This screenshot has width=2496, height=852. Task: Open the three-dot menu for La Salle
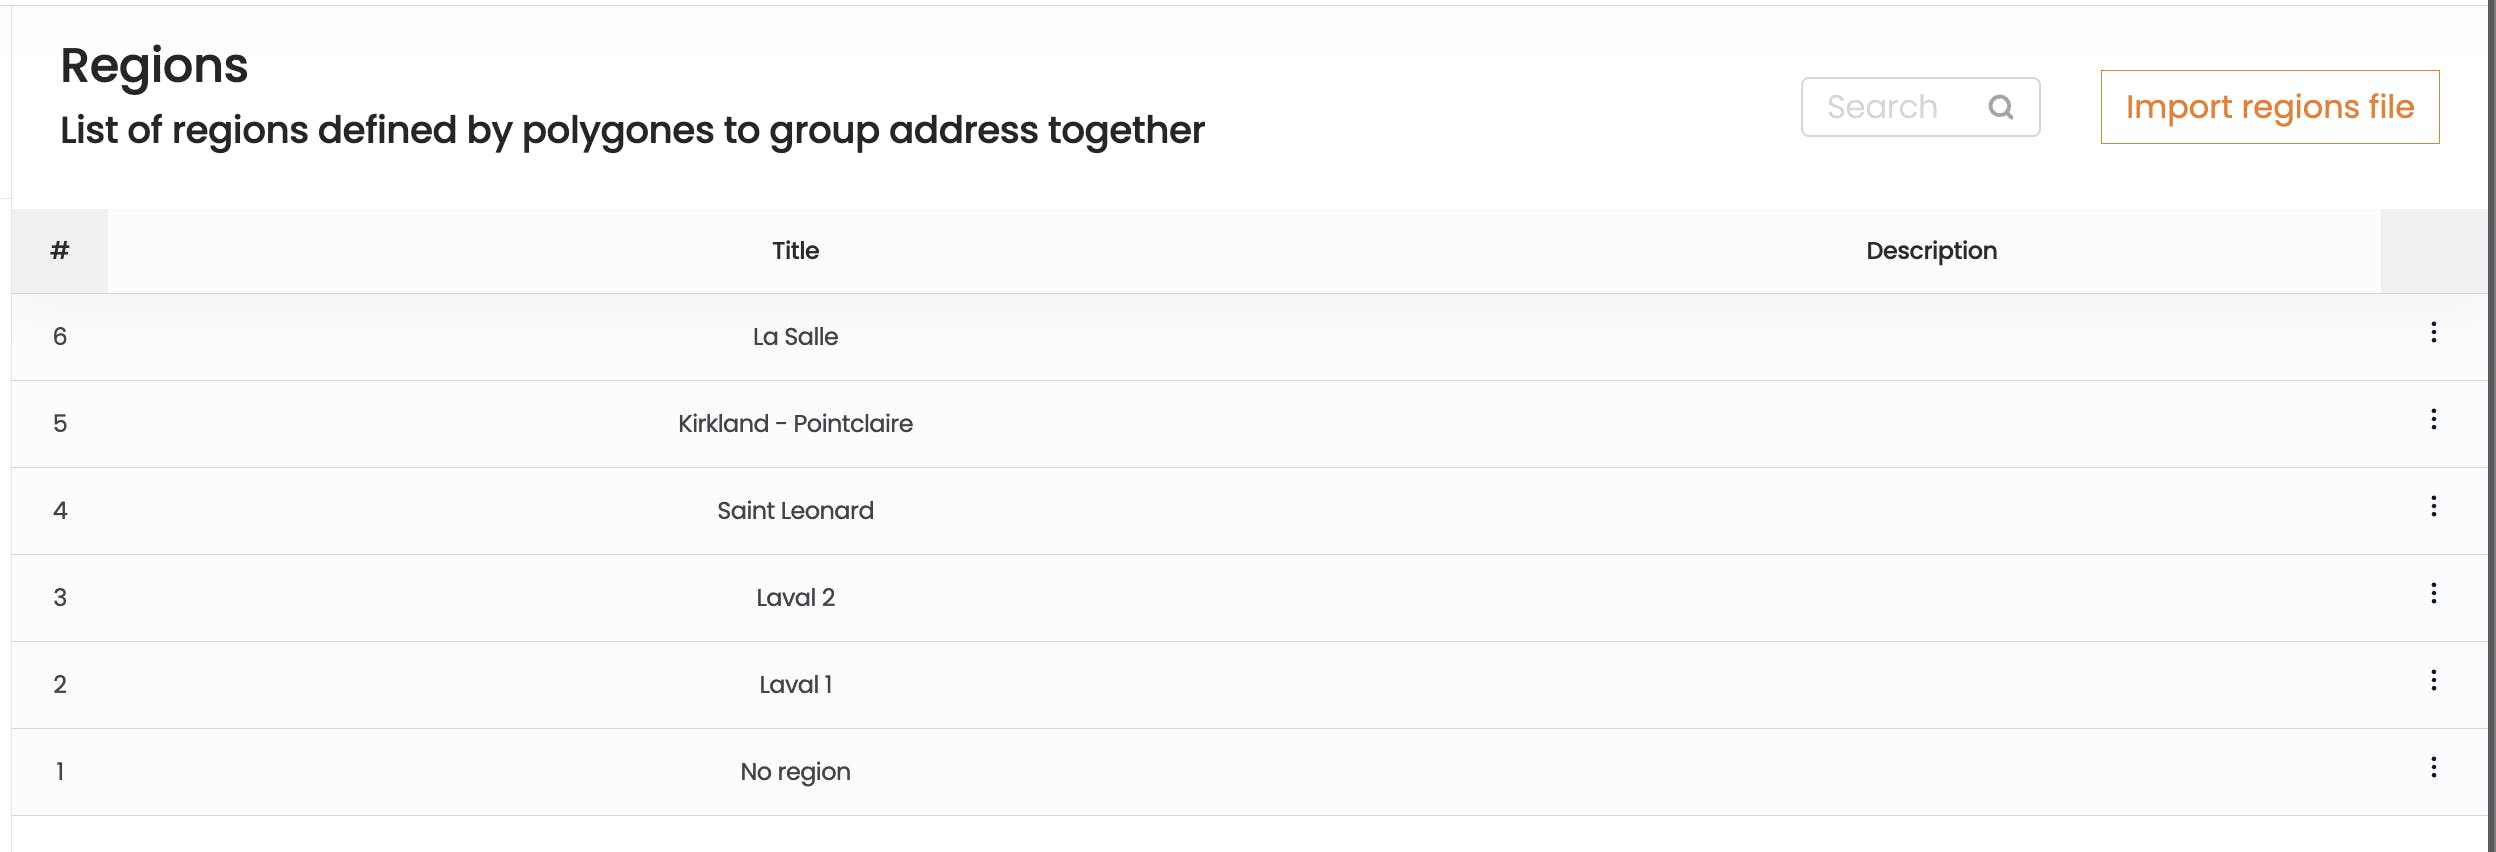pyautogui.click(x=2433, y=332)
